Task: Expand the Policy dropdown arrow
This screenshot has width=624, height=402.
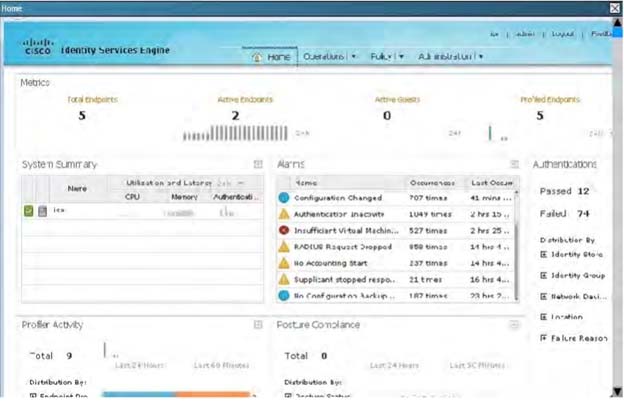Action: (401, 57)
